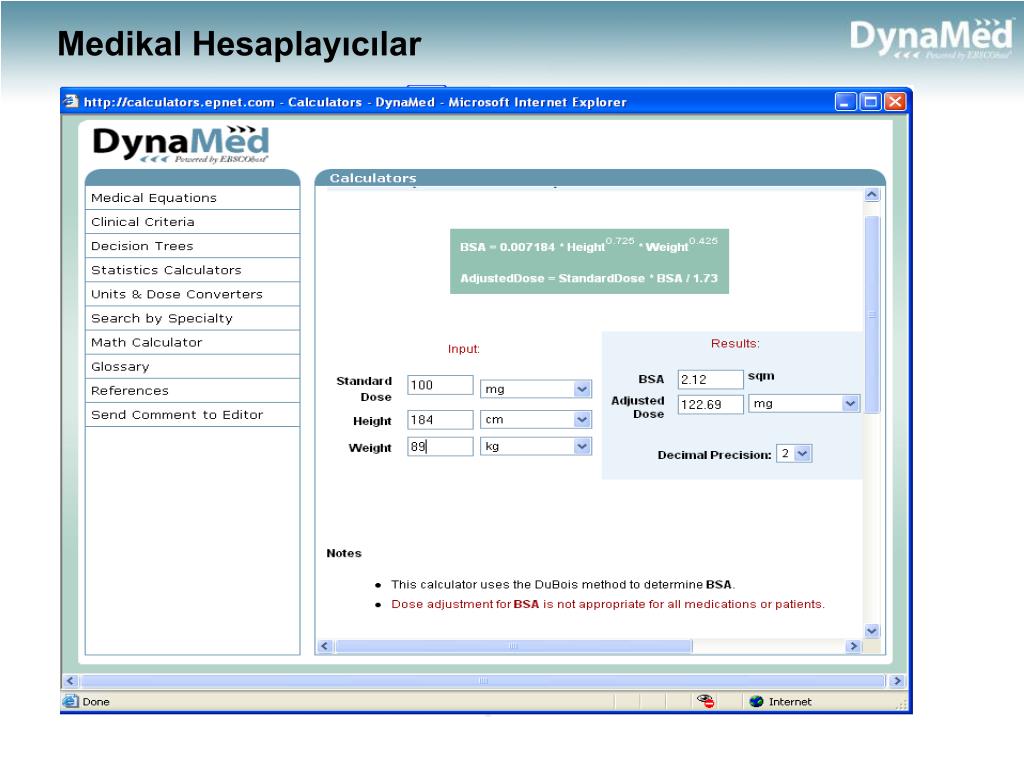1024x768 pixels.
Task: Select Decision Trees in the sidebar
Action: [x=193, y=246]
